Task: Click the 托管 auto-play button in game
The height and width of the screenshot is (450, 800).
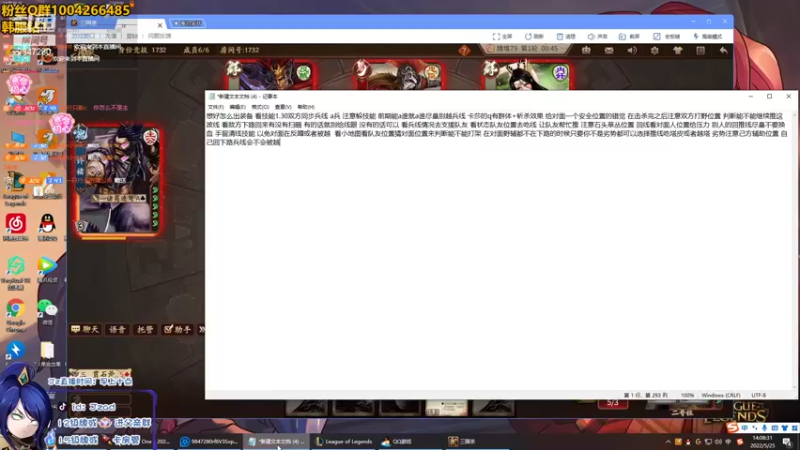Action: click(x=145, y=330)
